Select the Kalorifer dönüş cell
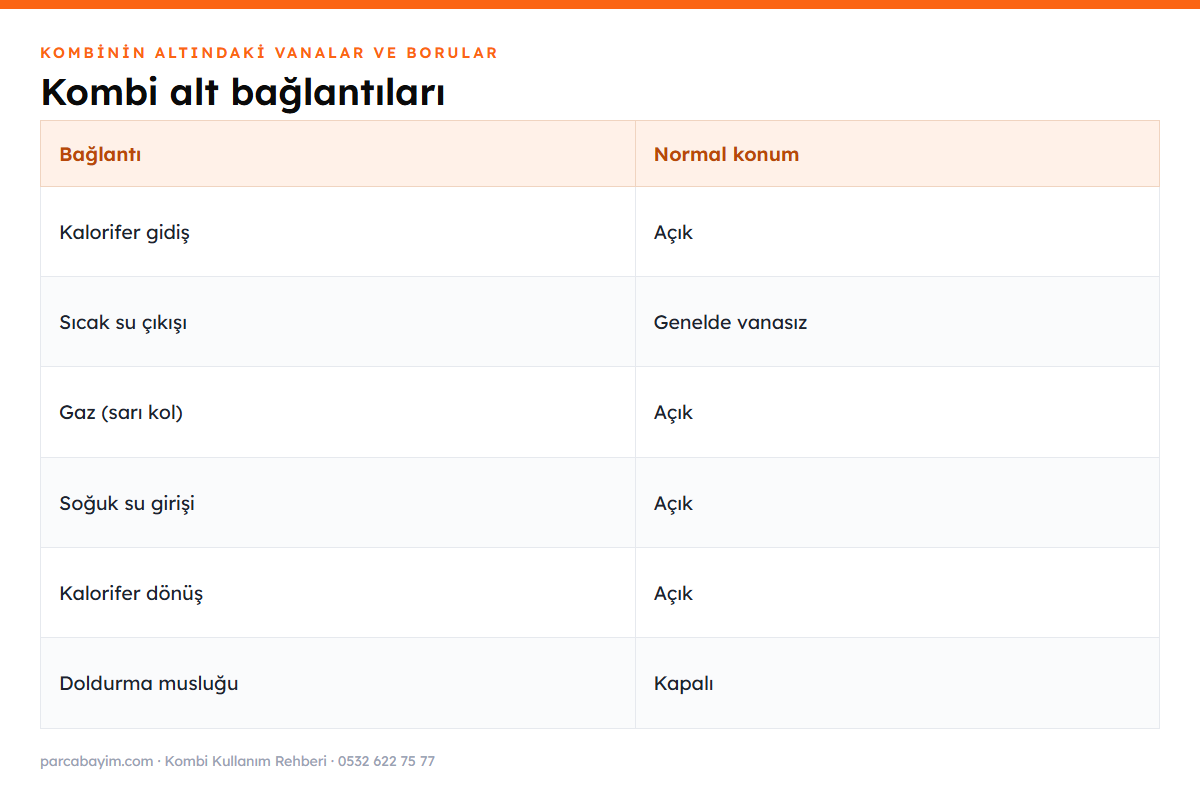Screen dimensions: 1200x800 338,593
